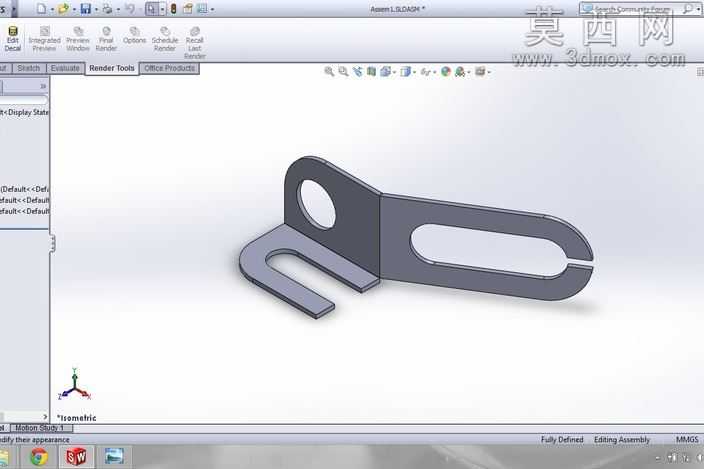704x469 pixels.
Task: Open the system Options icon in the quick toolbar
Action: tap(202, 9)
